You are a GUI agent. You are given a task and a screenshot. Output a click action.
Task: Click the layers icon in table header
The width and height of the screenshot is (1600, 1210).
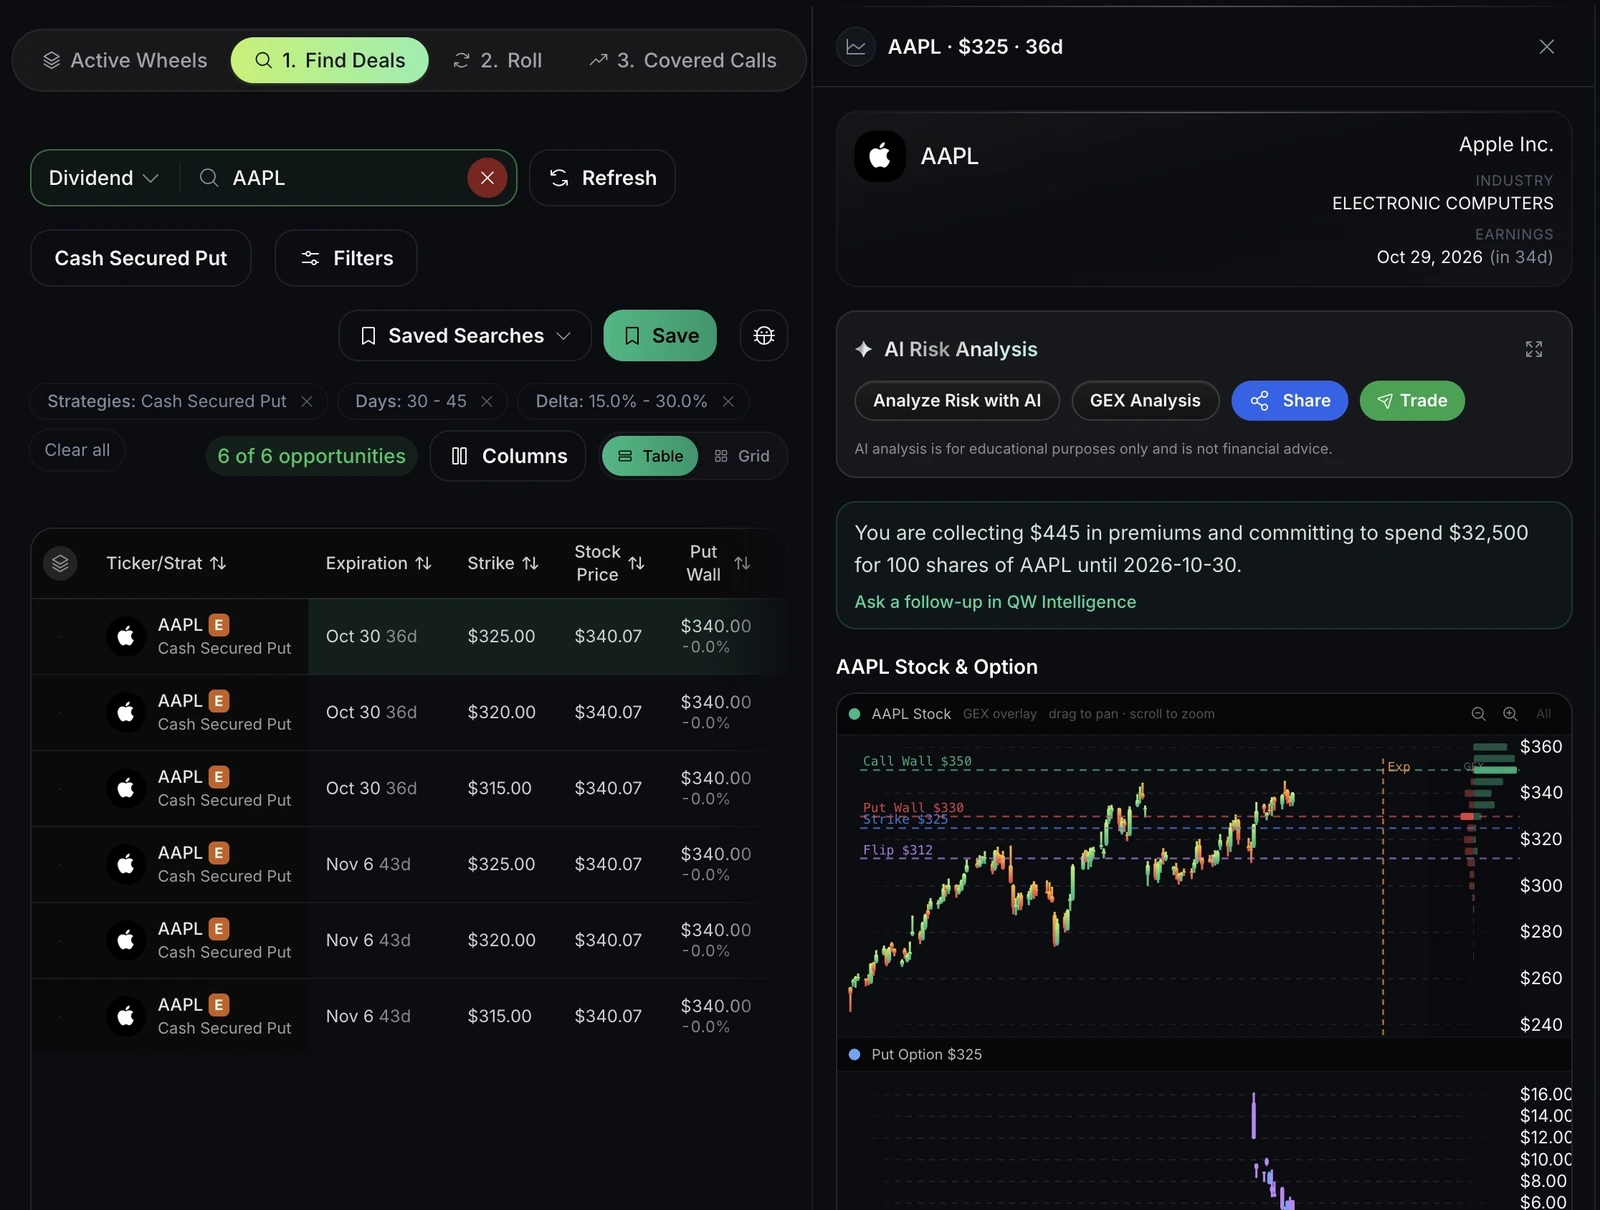pos(60,563)
